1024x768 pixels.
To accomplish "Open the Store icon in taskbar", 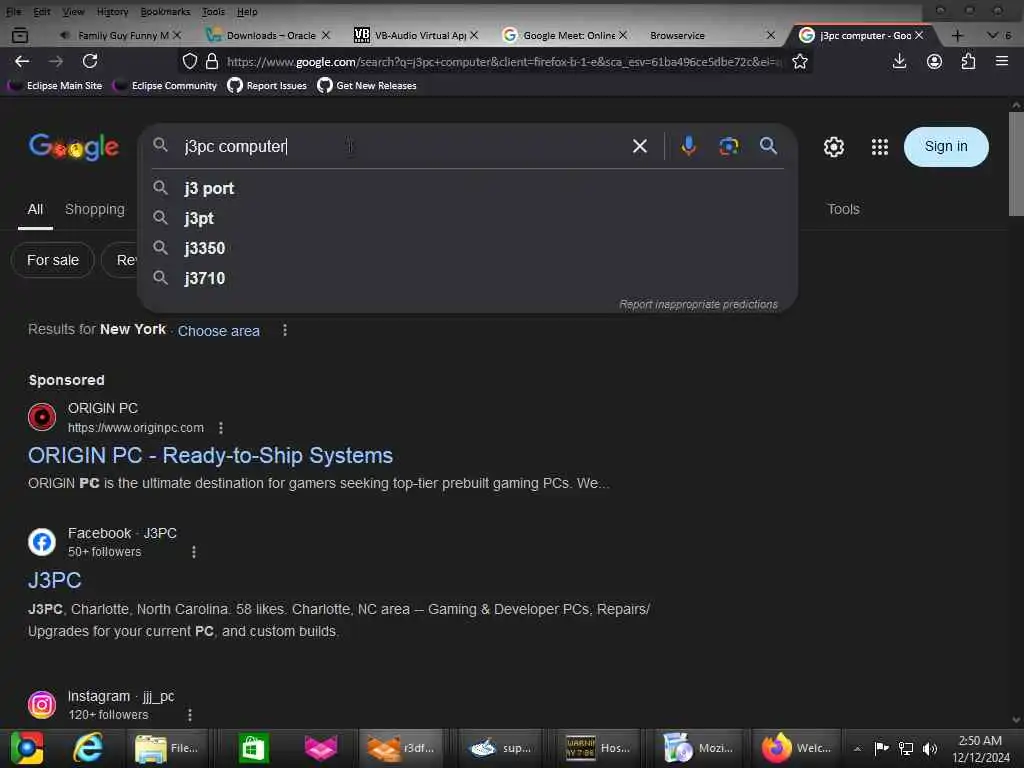I will 253,748.
